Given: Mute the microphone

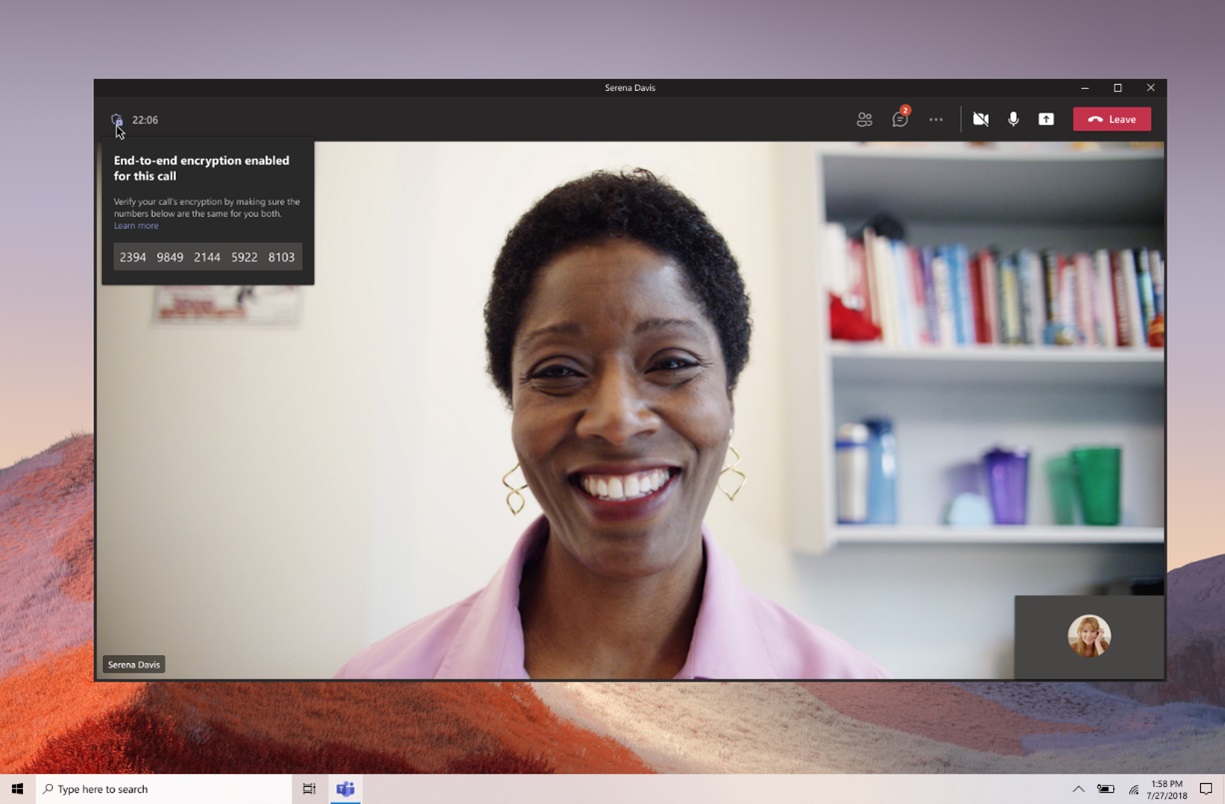Looking at the screenshot, I should [1013, 119].
